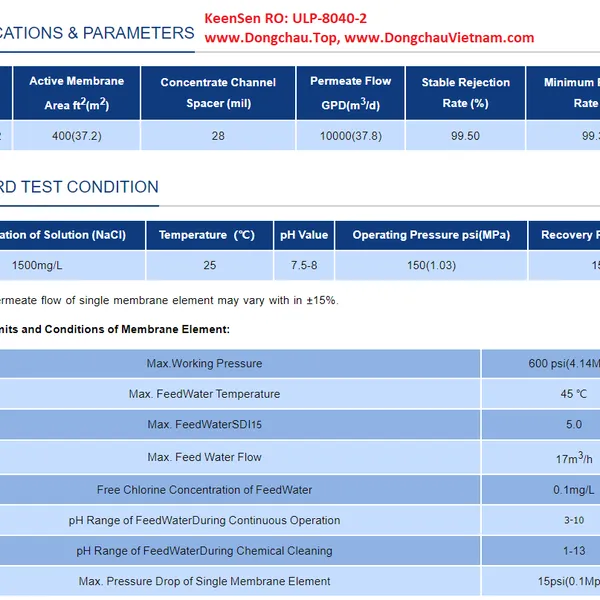The width and height of the screenshot is (600, 600).
Task: Click Free Chlorine Concentration of FeedWater row
Action: [x=204, y=490]
